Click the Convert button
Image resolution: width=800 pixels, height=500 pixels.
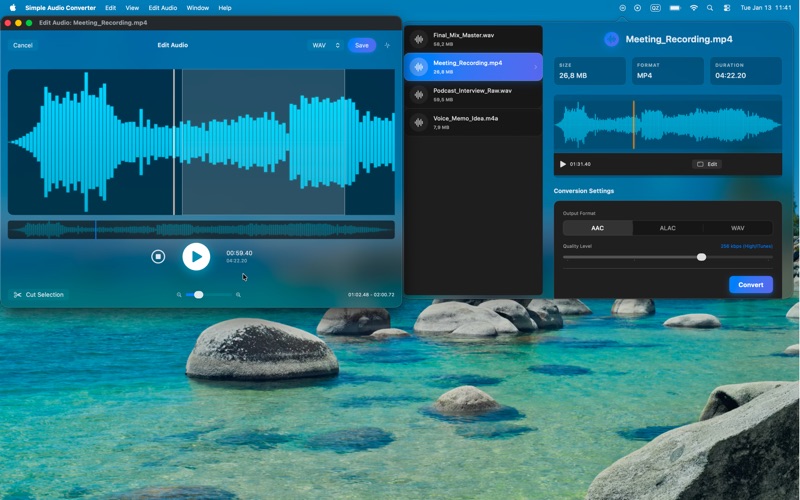[x=751, y=285]
